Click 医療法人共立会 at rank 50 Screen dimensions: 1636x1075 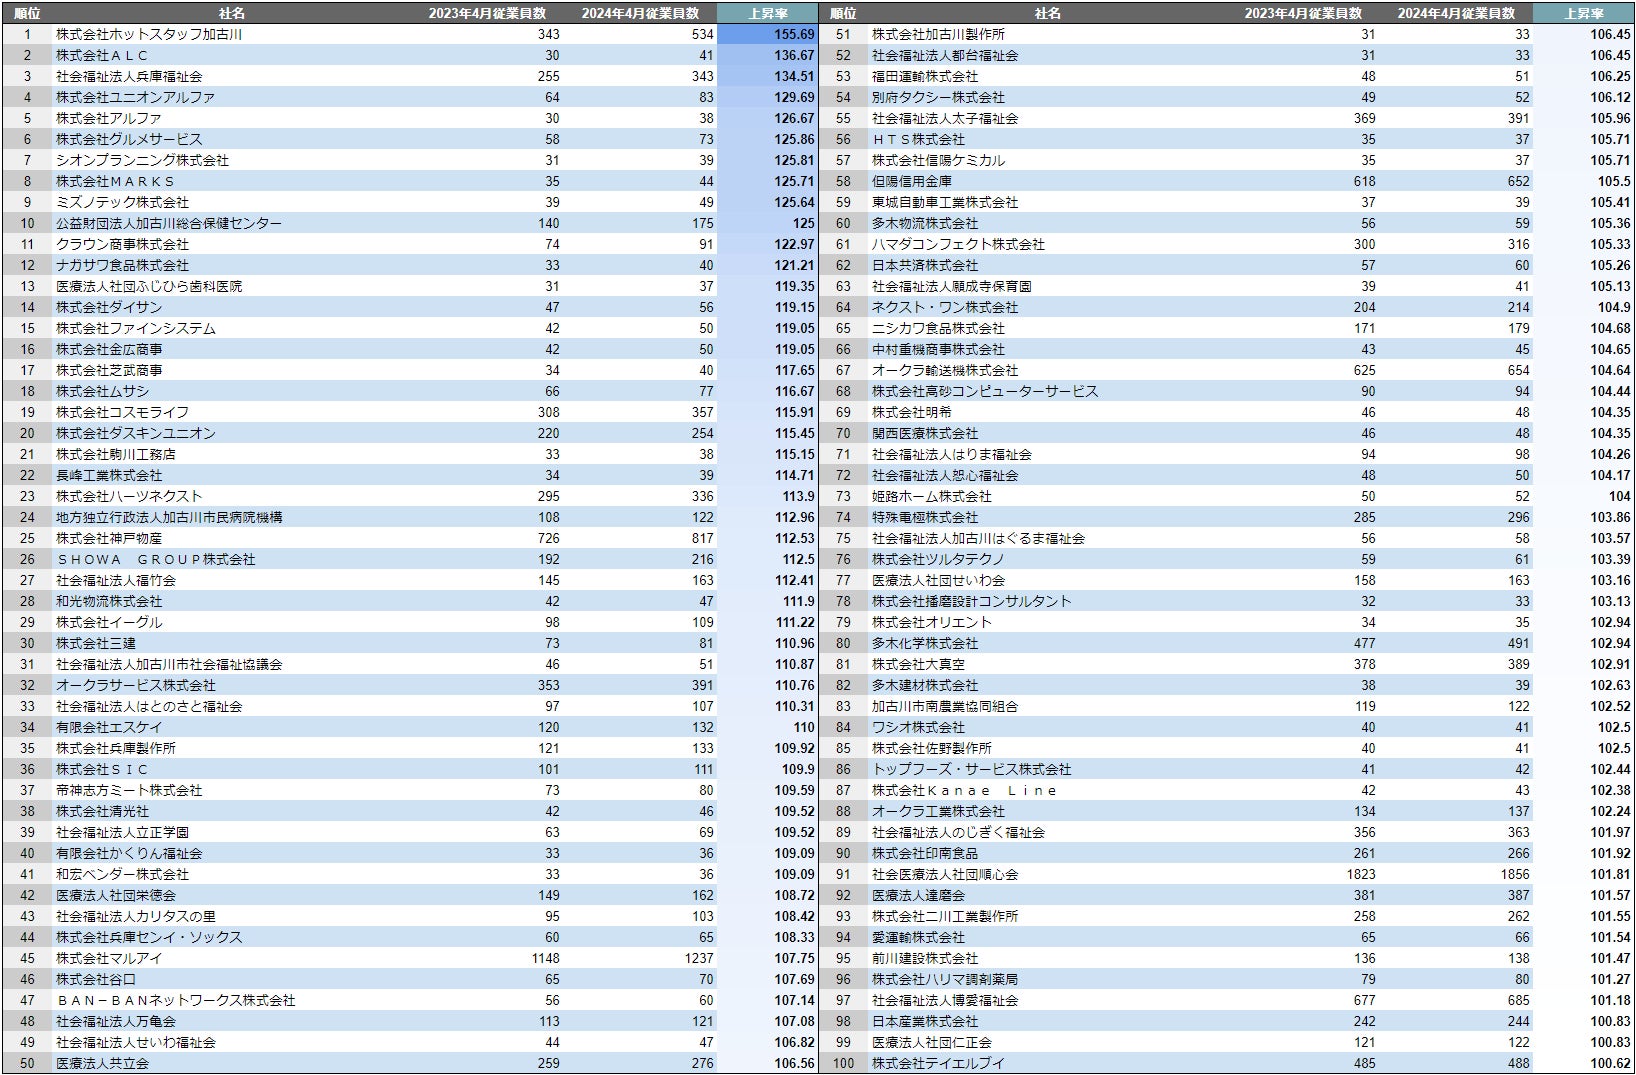[x=102, y=1063]
